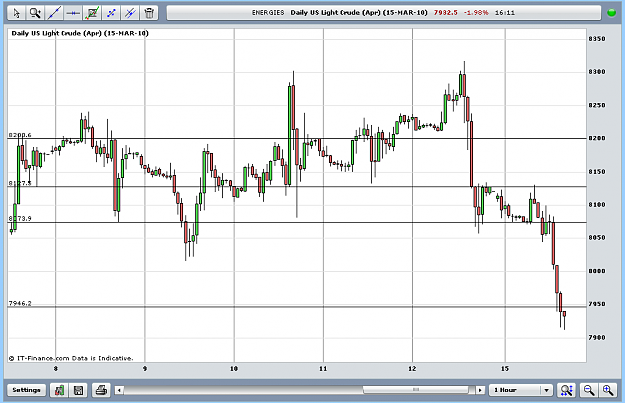The image size is (625, 403).
Task: Open the 1 Hour timeframe dropdown
Action: point(520,390)
